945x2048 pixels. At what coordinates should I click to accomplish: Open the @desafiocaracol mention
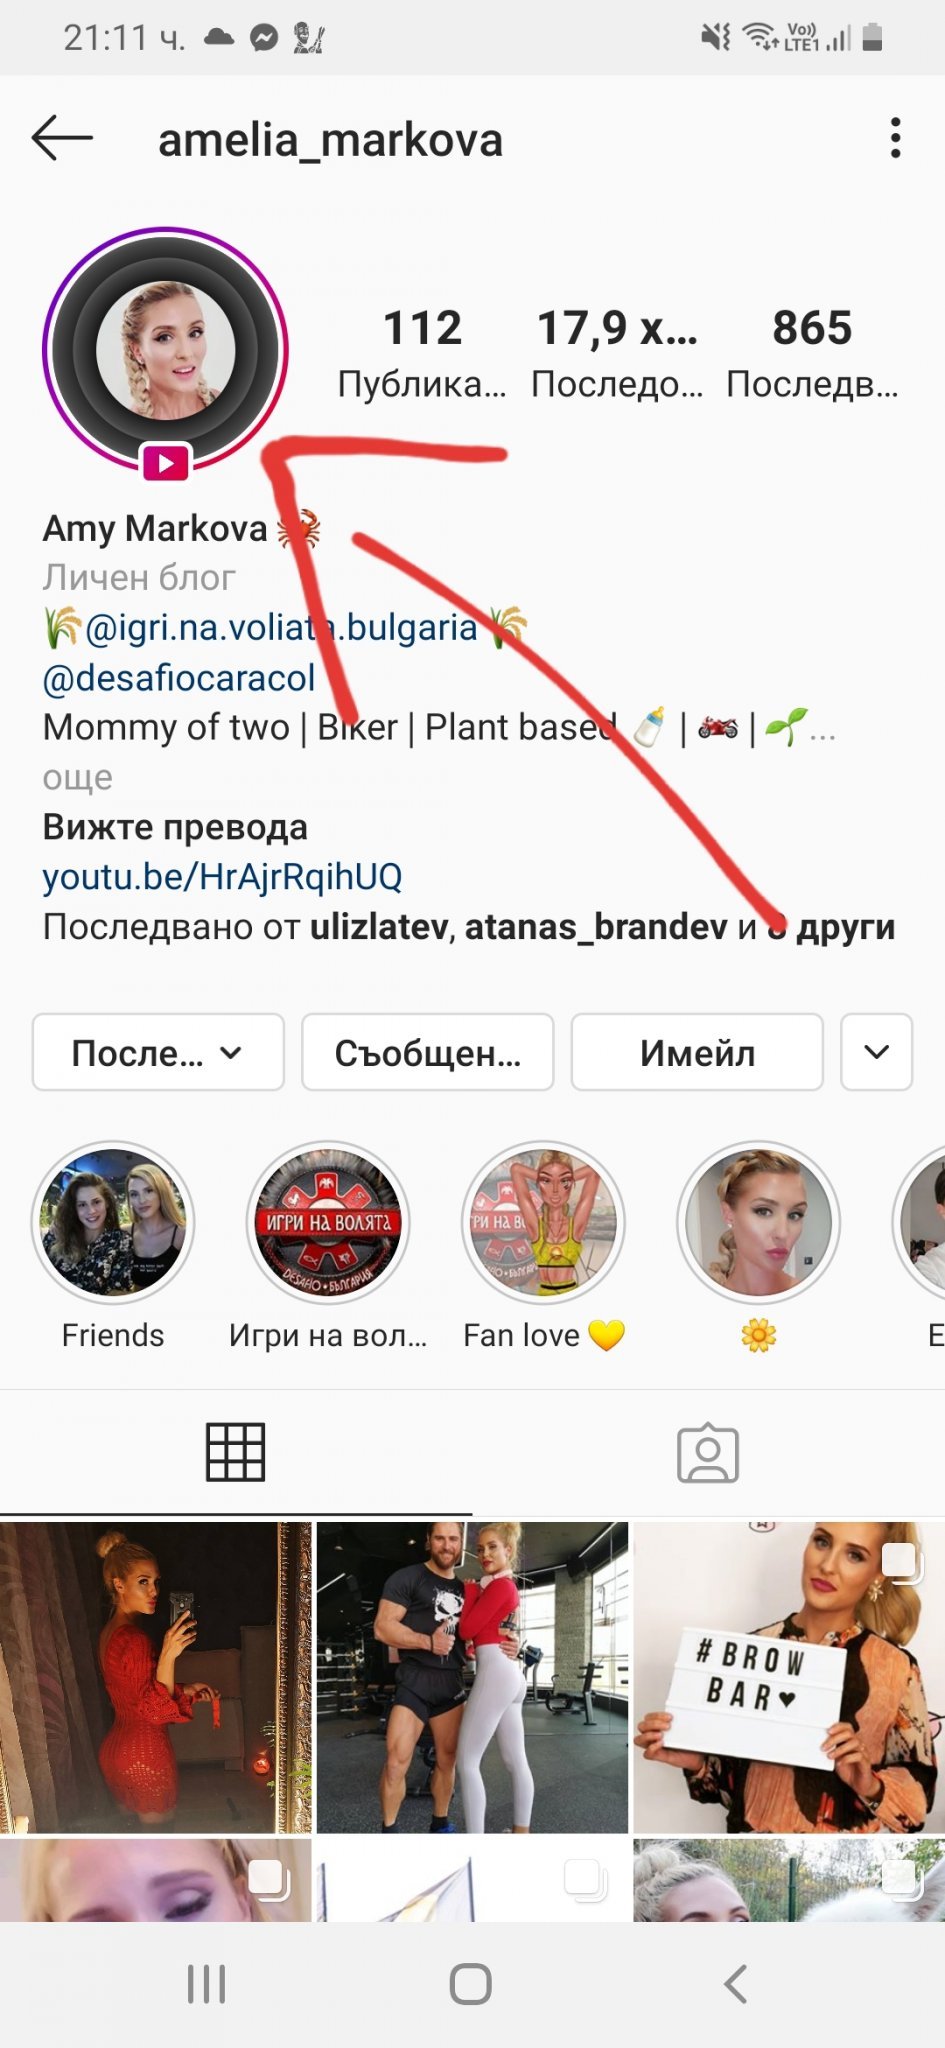[179, 678]
